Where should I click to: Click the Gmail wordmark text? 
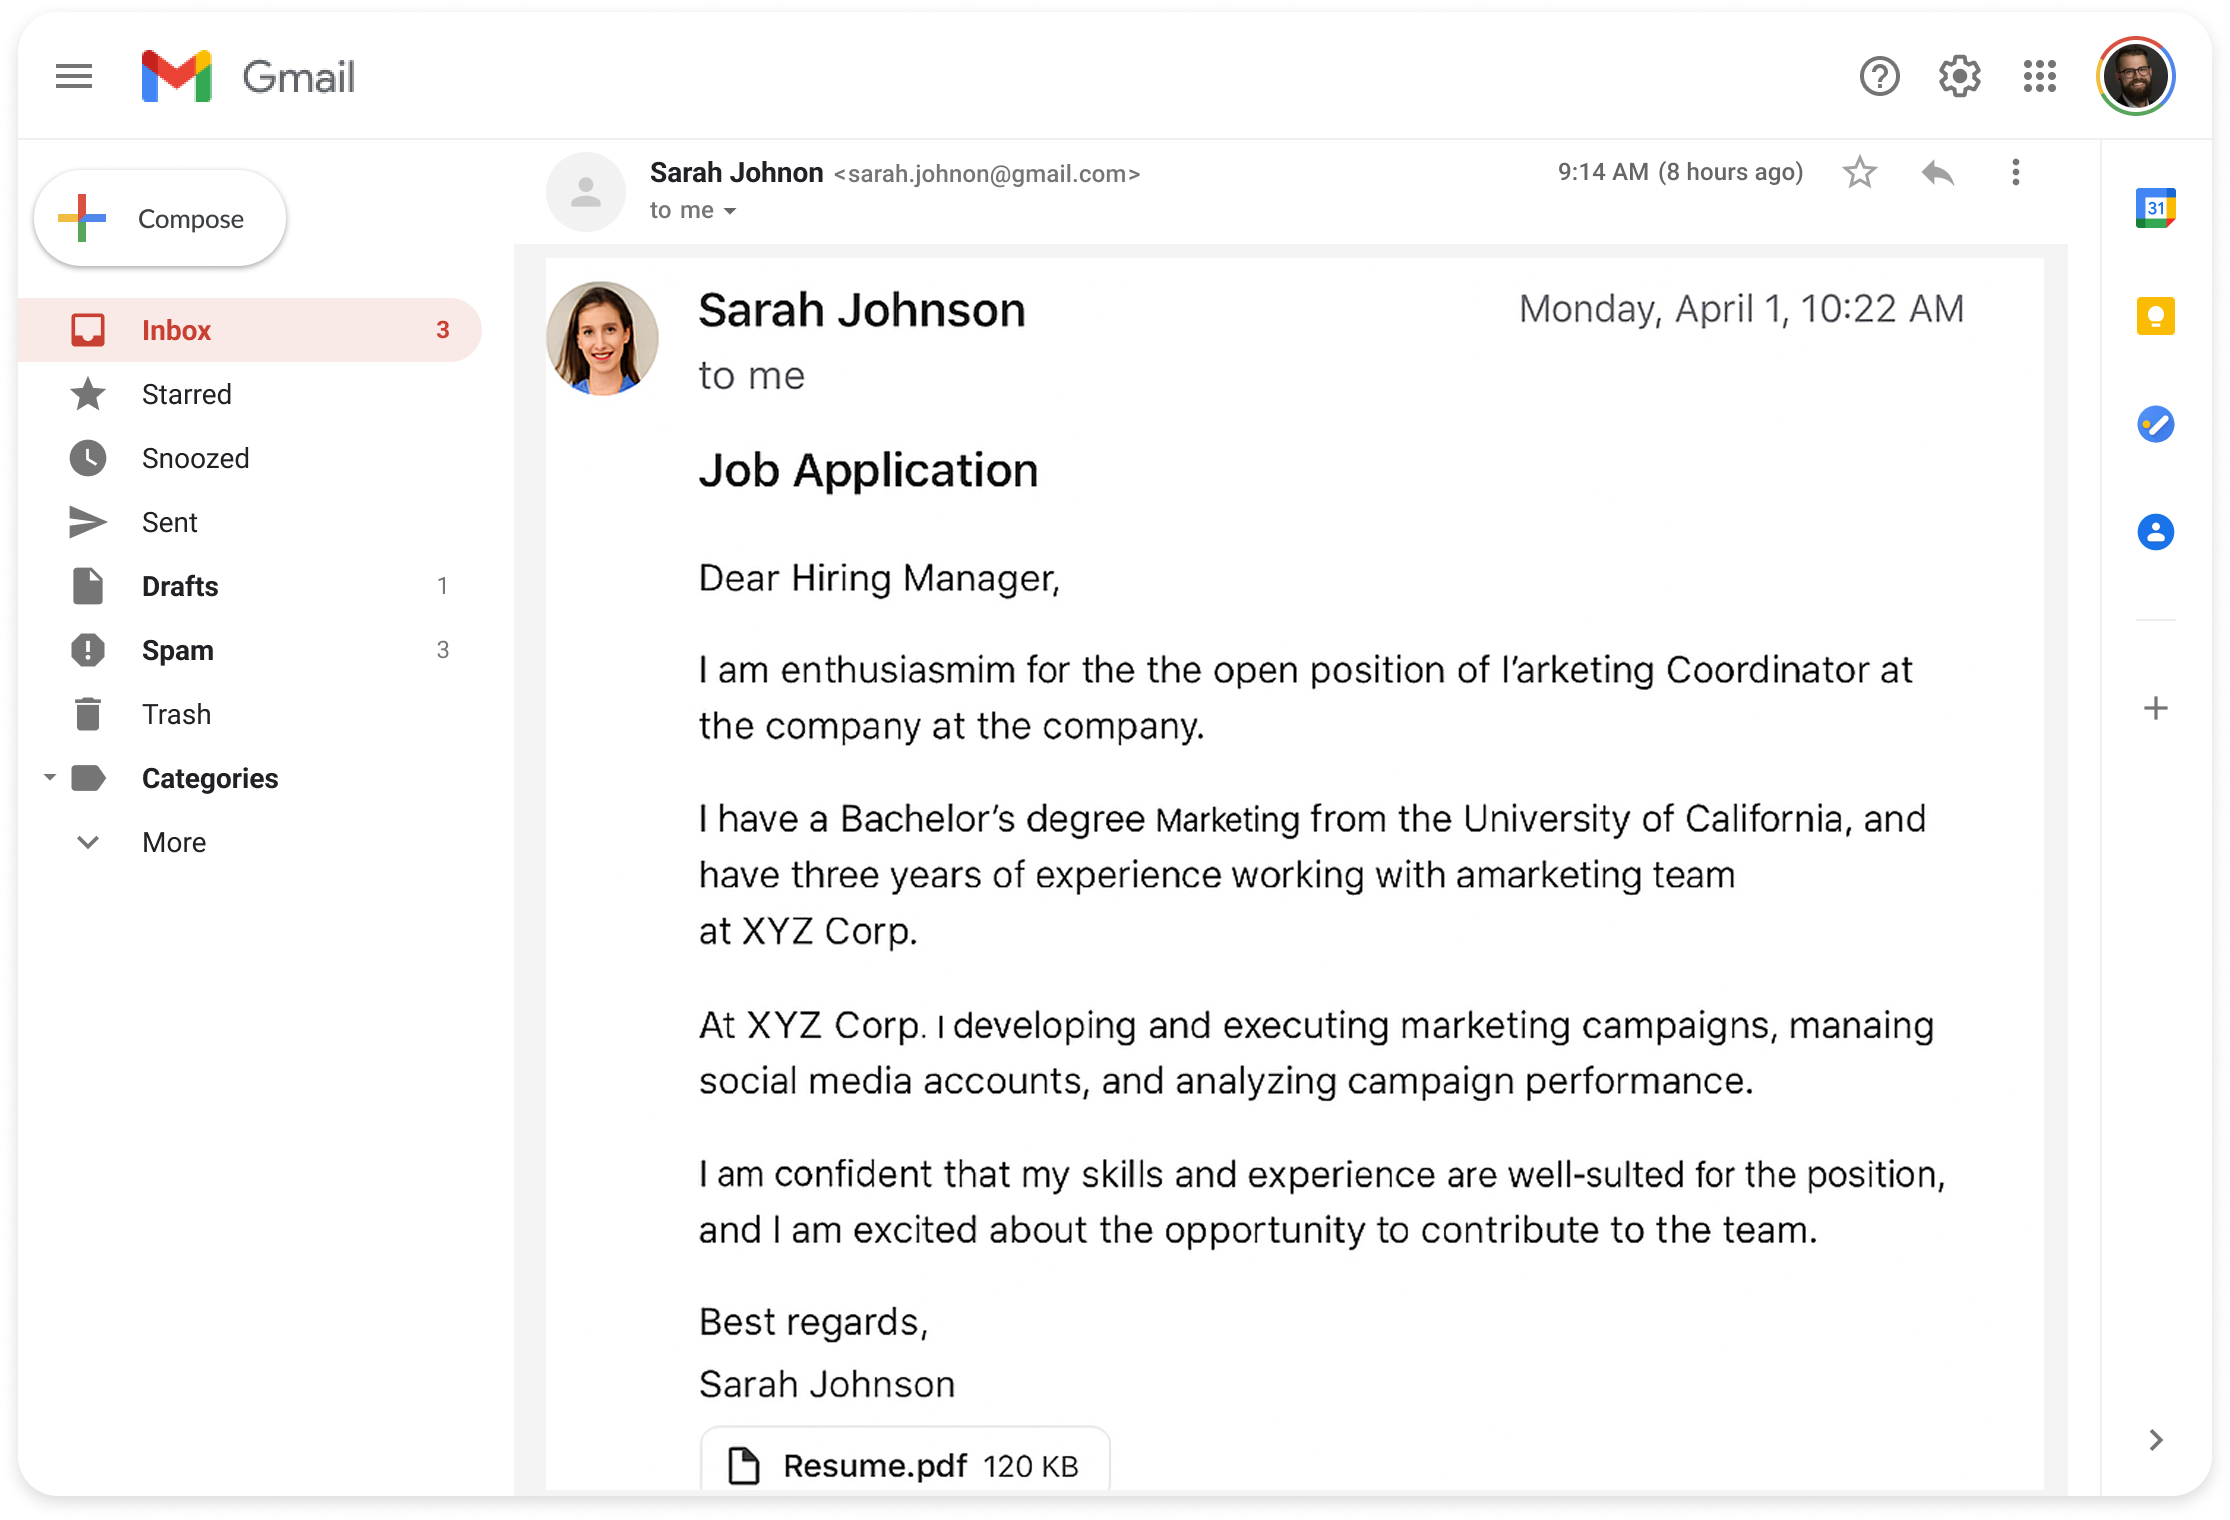[x=298, y=77]
